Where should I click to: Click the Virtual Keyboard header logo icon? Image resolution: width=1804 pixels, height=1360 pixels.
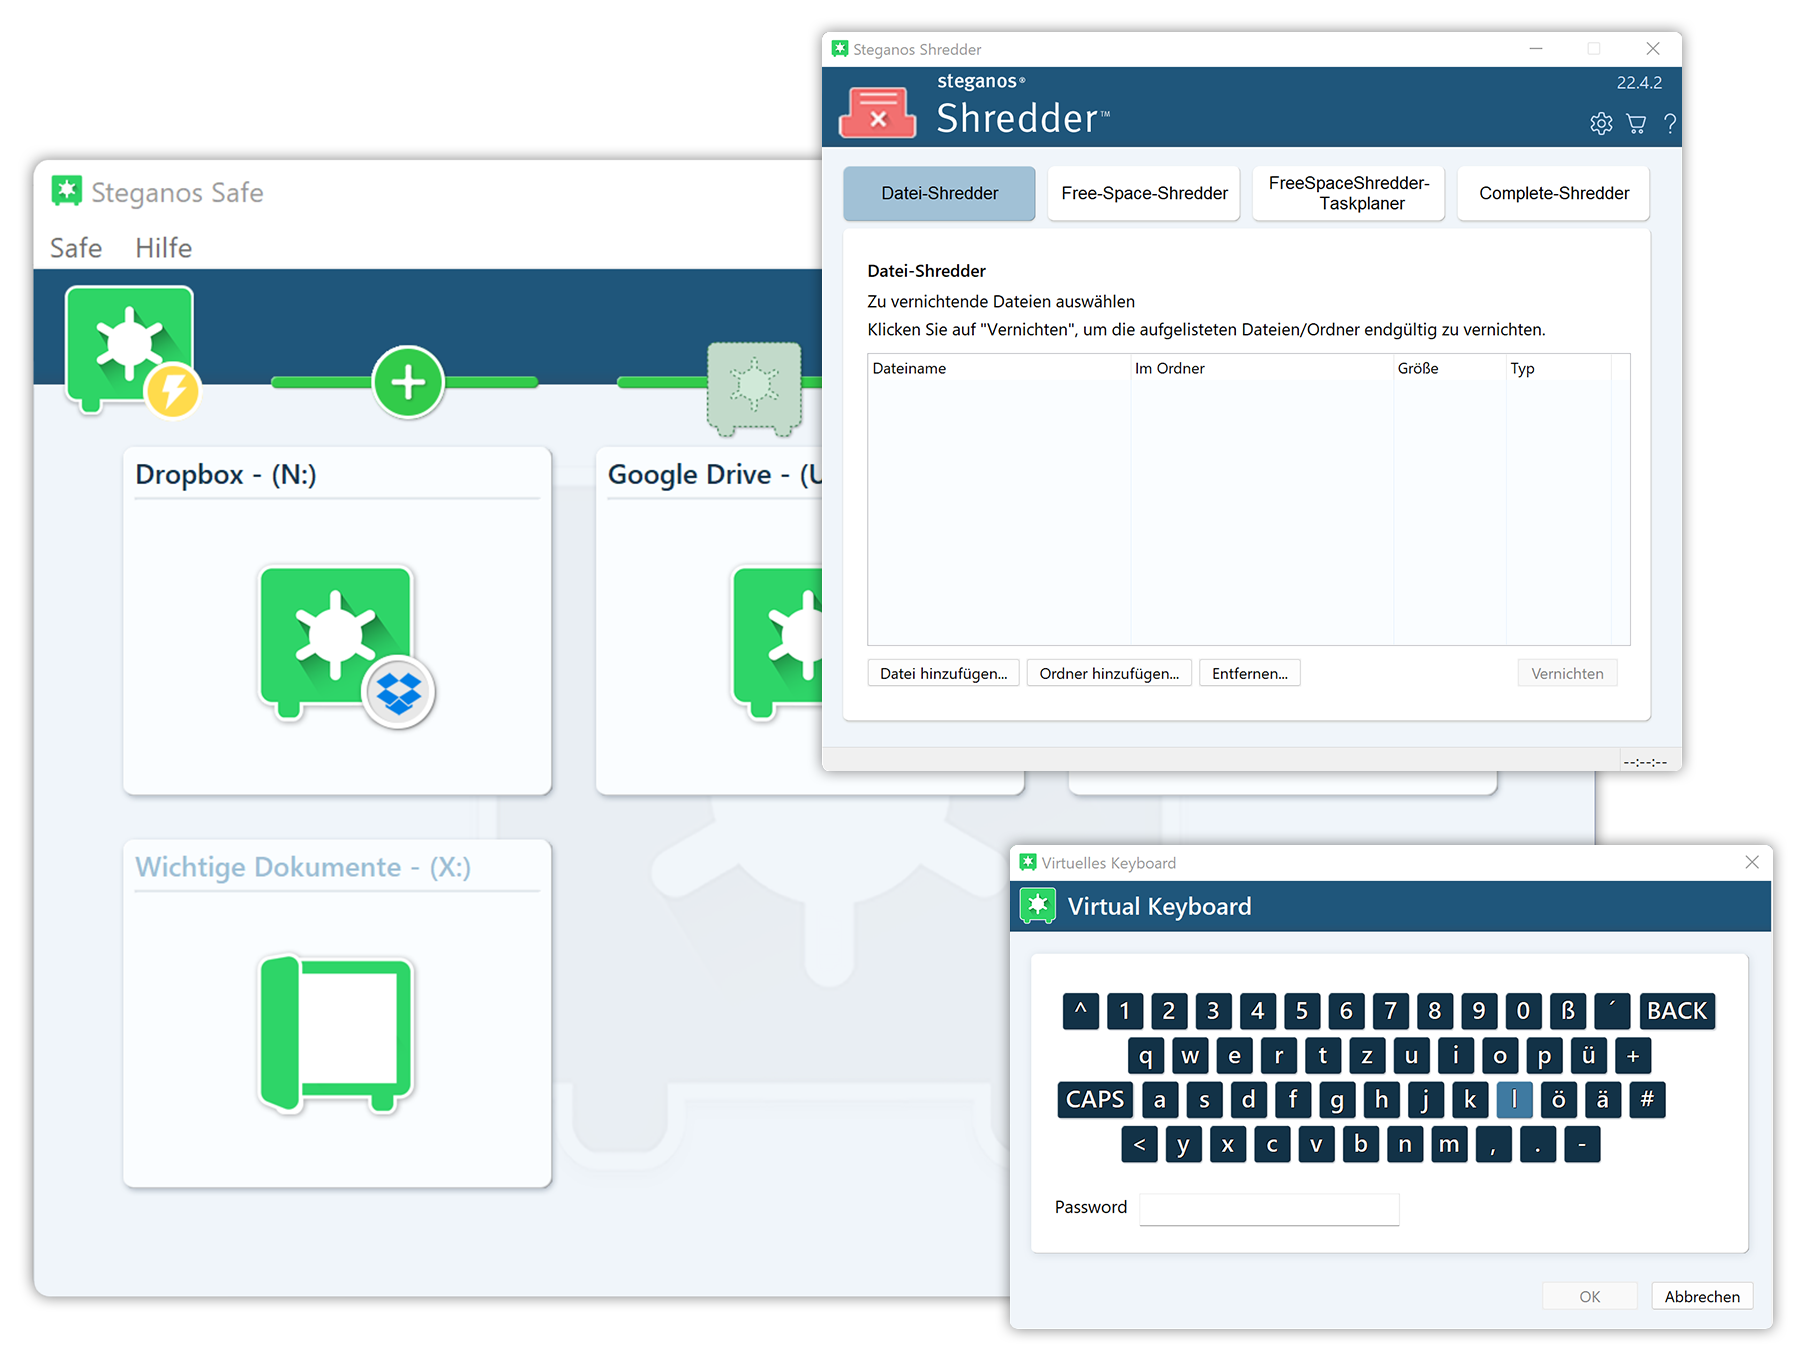pos(1037,906)
